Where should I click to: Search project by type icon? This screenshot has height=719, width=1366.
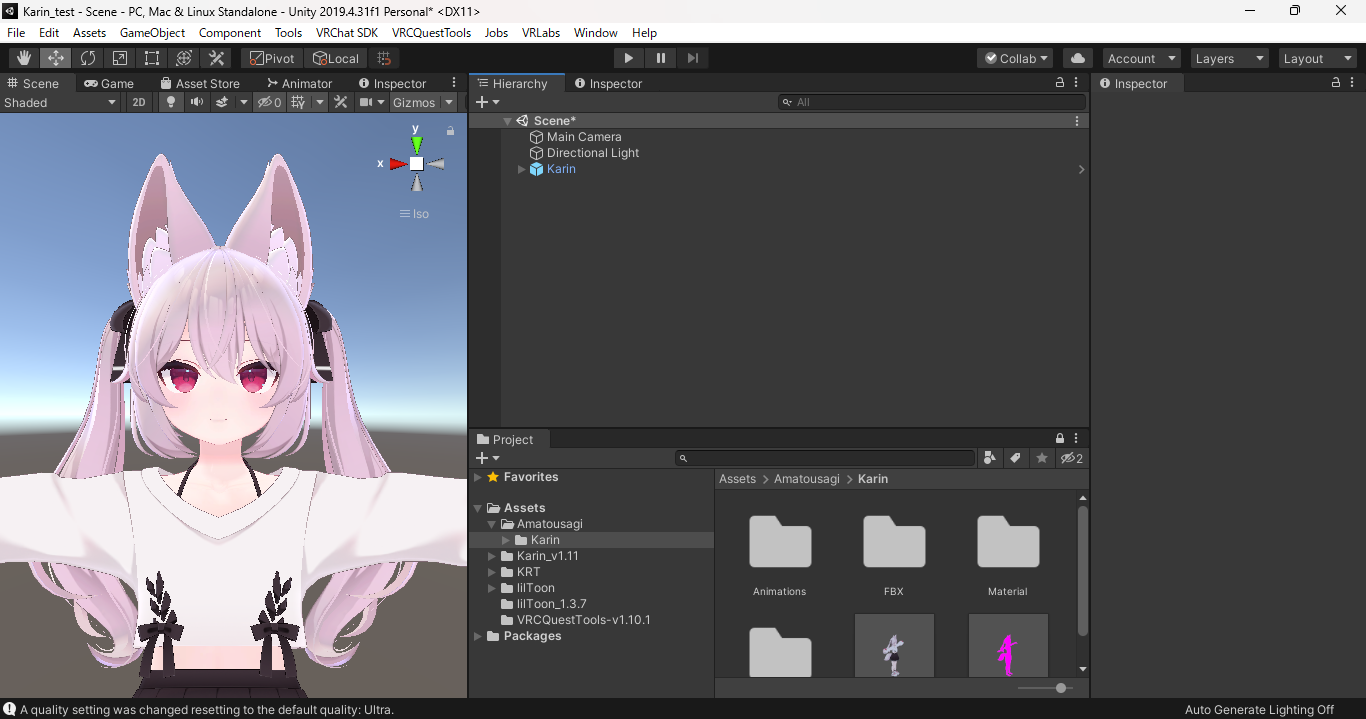tap(990, 458)
